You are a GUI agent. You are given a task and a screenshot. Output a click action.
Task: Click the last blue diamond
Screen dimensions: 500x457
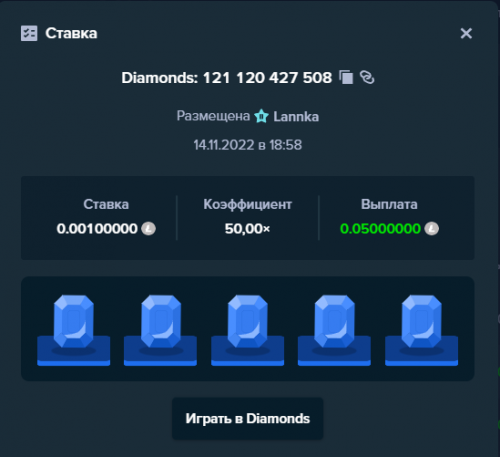coord(422,321)
